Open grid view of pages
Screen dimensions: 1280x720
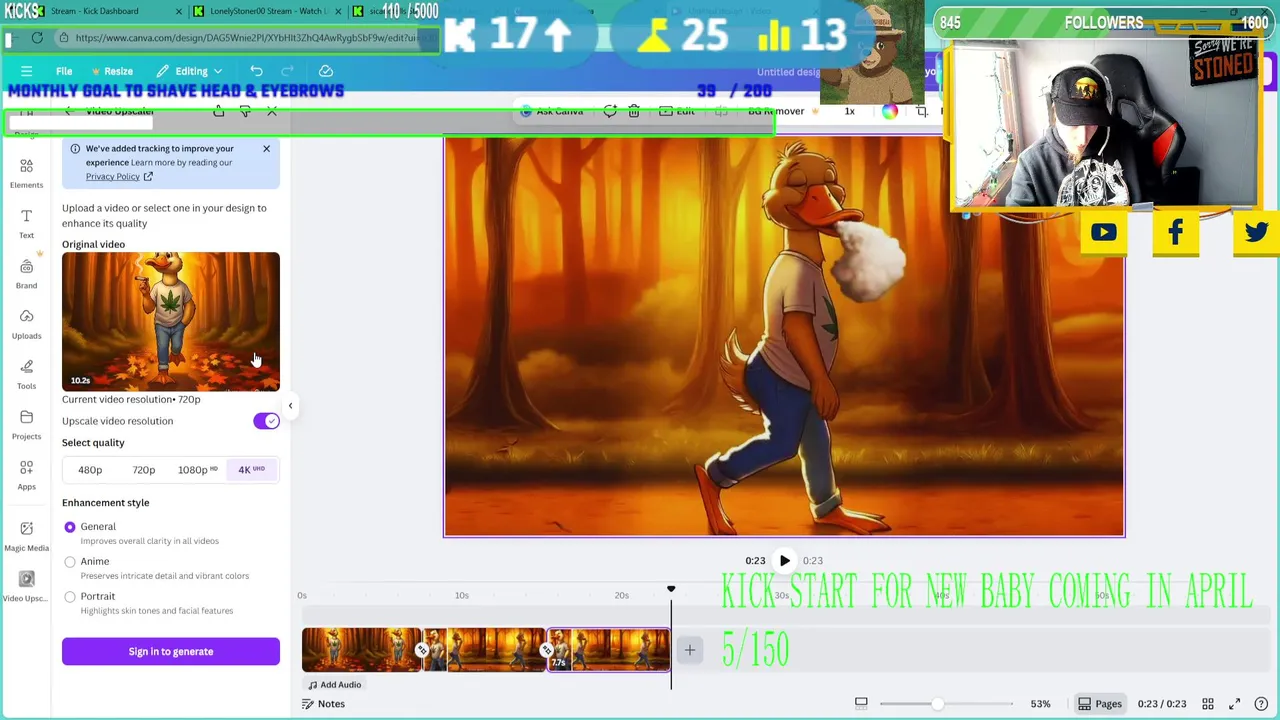(x=1208, y=704)
